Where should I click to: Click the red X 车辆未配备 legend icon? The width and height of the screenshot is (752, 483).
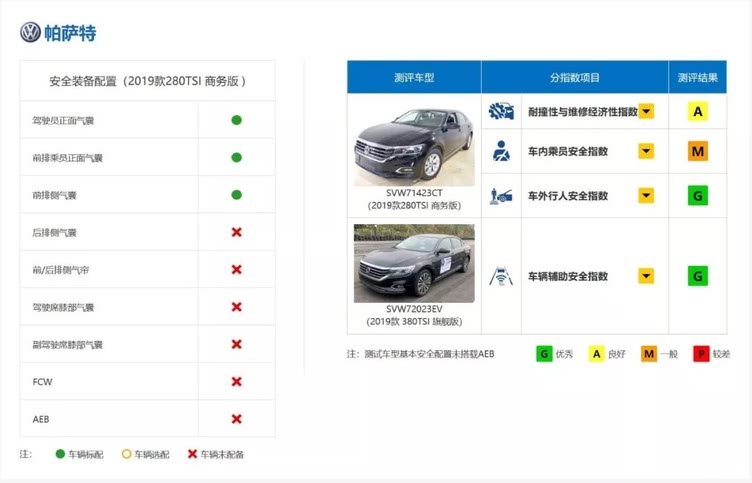(192, 454)
